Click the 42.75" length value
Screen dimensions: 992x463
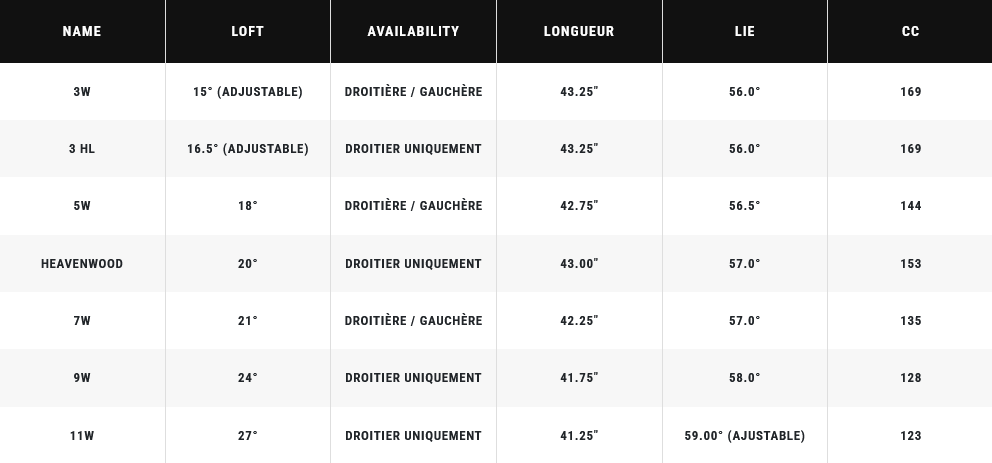coord(579,206)
